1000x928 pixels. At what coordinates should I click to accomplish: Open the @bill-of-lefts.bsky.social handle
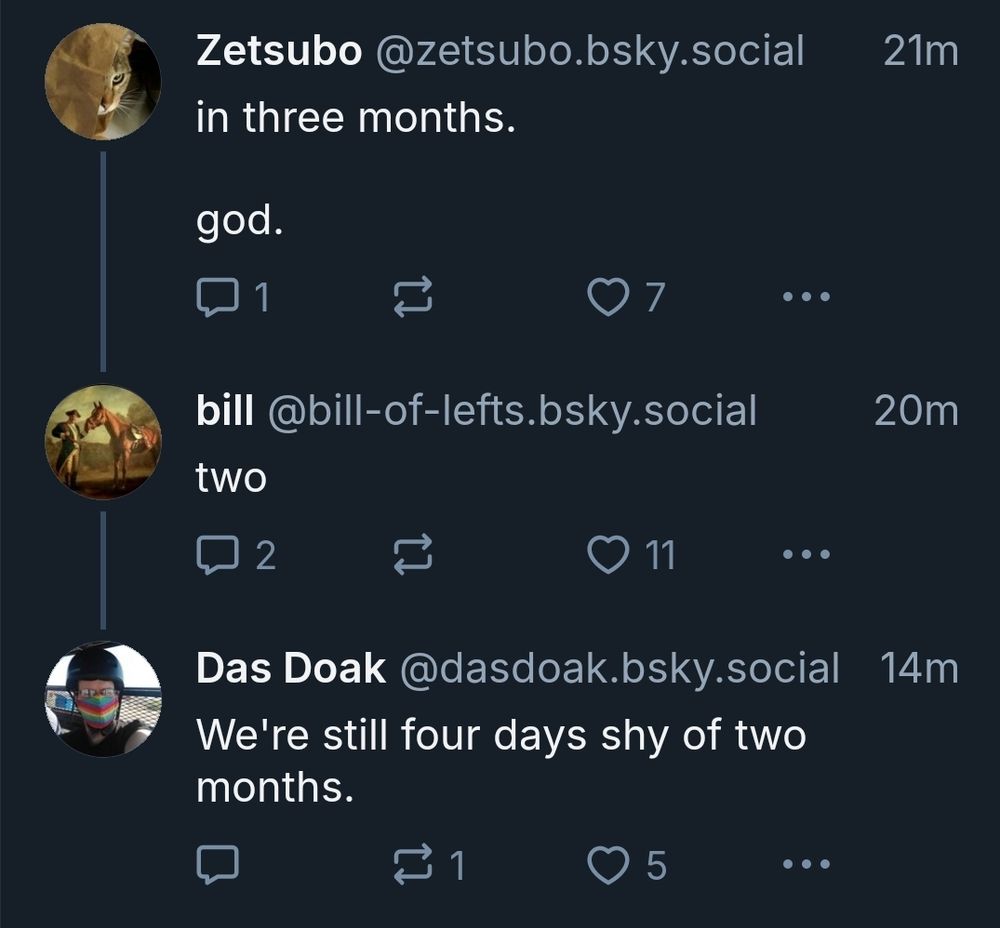[513, 410]
